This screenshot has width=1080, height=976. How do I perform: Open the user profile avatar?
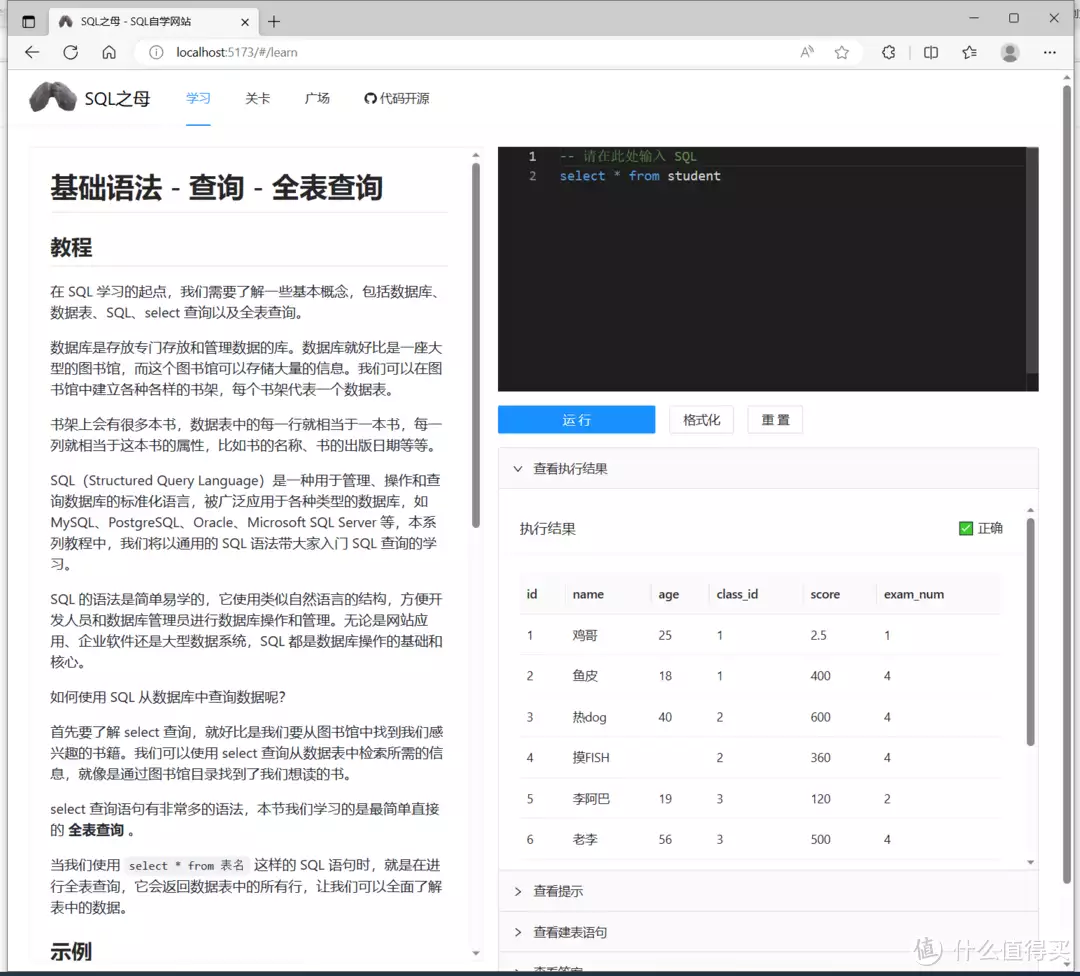1010,52
